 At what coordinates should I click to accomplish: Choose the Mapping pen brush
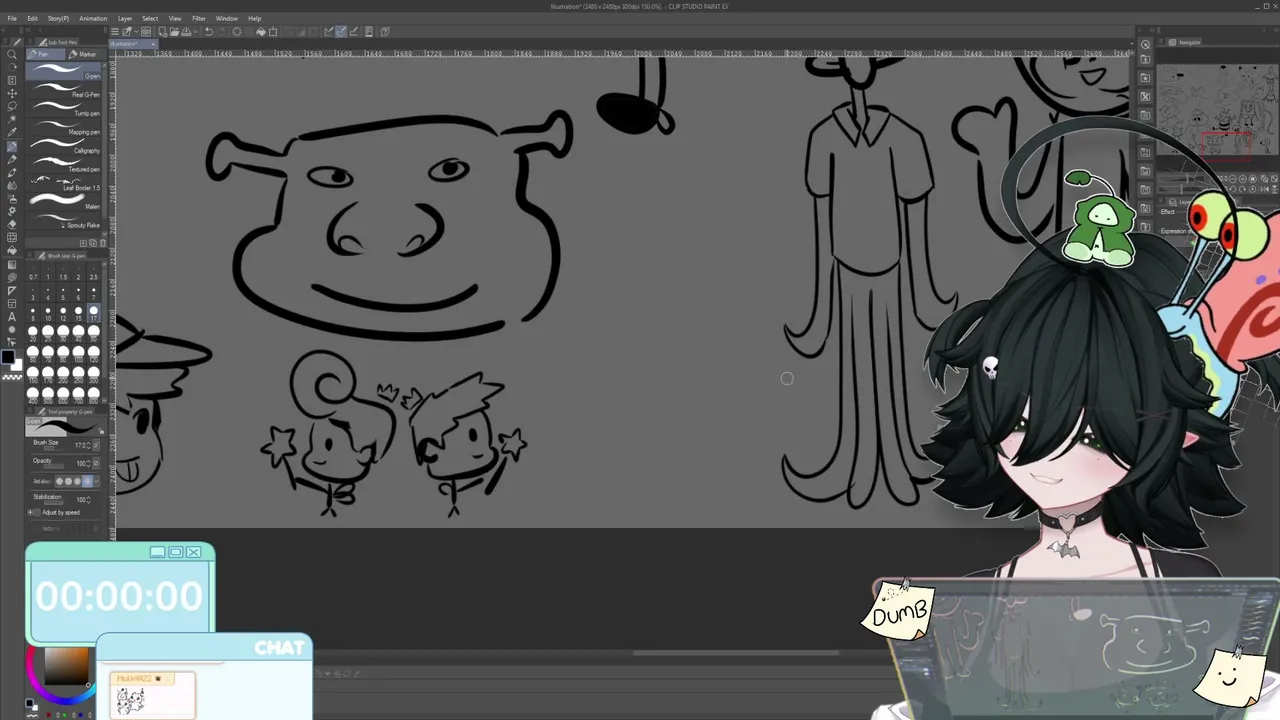(66, 129)
